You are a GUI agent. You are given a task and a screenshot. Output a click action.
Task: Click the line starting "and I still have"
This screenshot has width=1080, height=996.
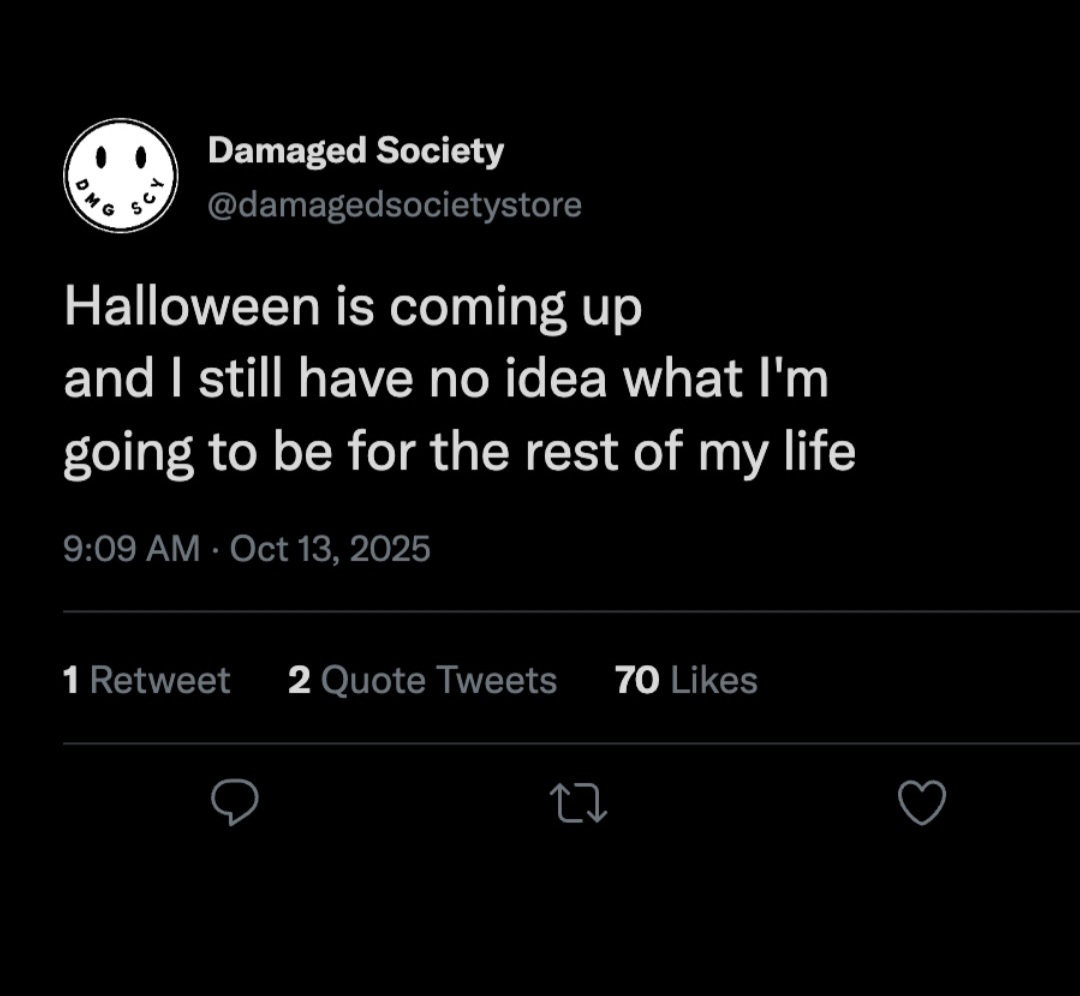446,381
